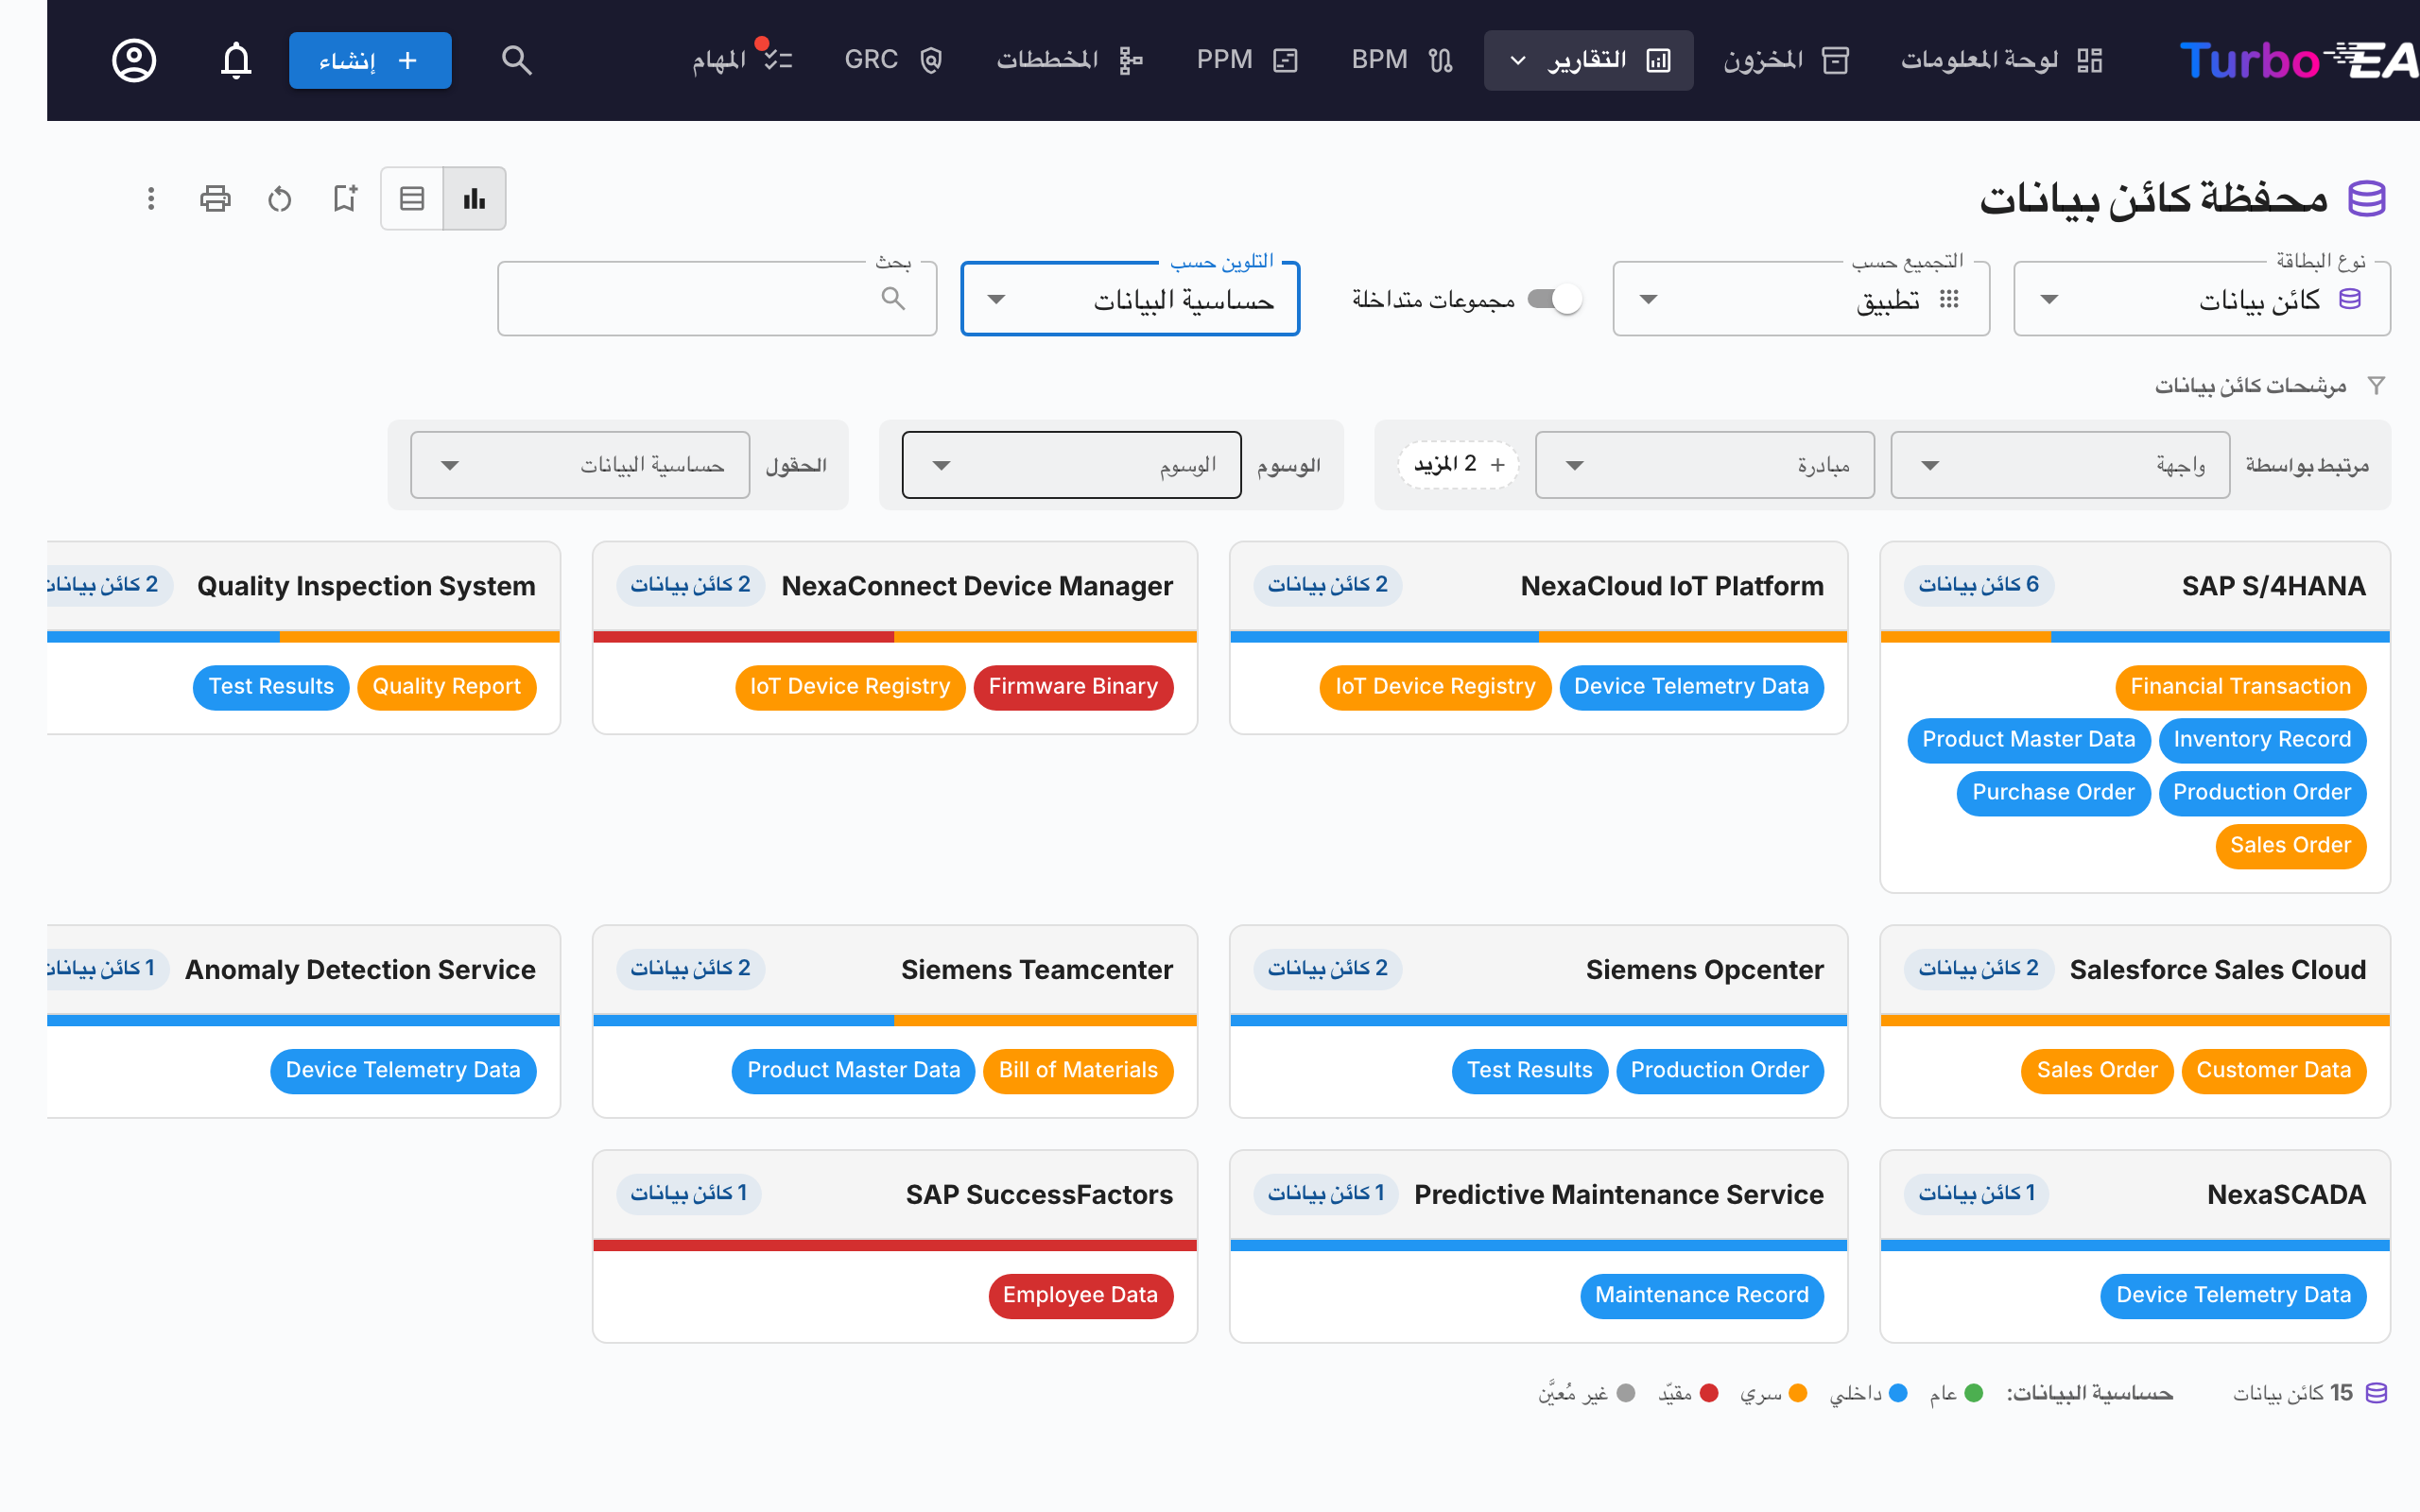
Task: Switch to chart view
Action: coord(474,198)
